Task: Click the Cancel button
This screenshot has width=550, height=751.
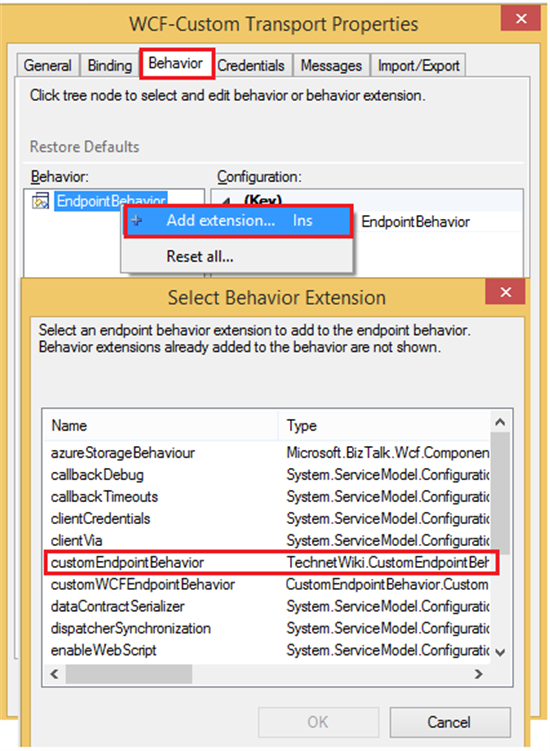Action: [x=449, y=722]
